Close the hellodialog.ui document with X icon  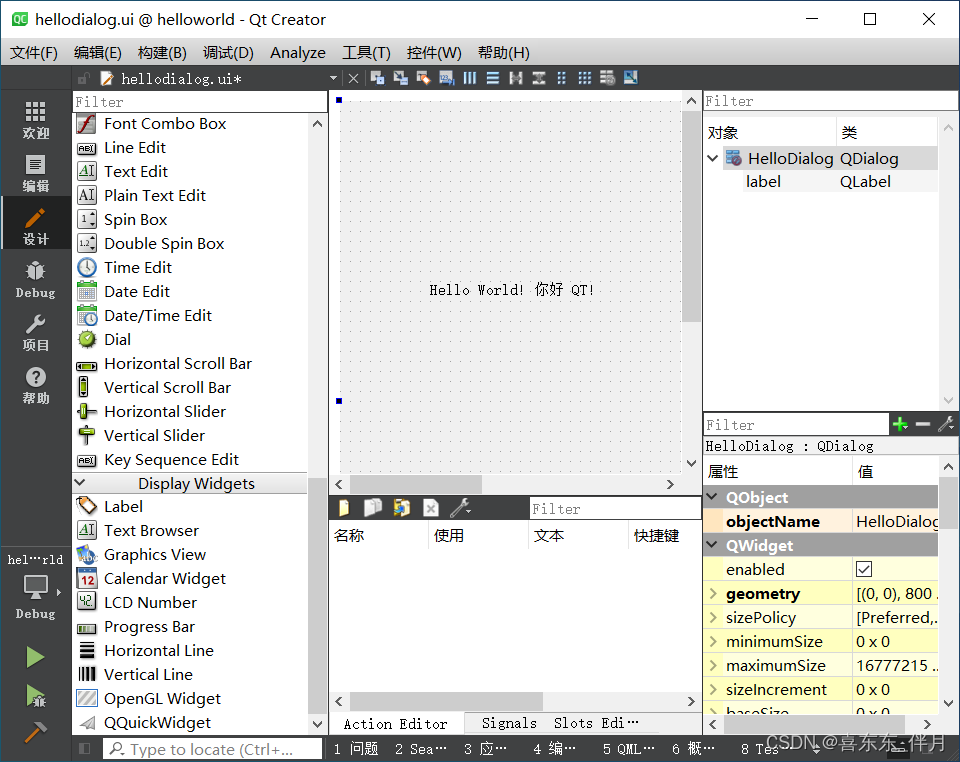(x=353, y=78)
